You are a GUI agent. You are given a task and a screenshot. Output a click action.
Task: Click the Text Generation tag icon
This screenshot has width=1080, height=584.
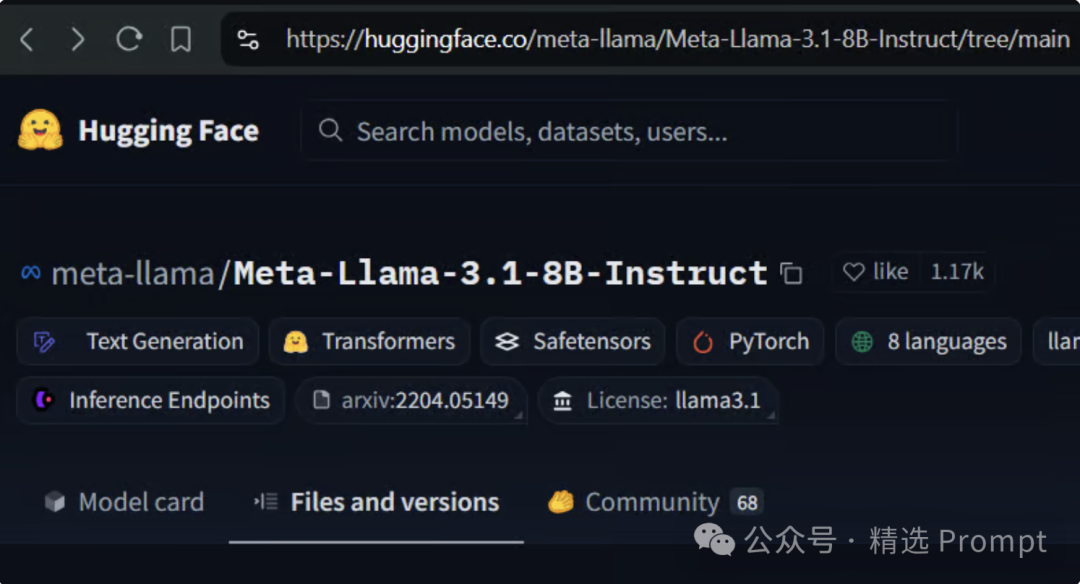pyautogui.click(x=45, y=342)
